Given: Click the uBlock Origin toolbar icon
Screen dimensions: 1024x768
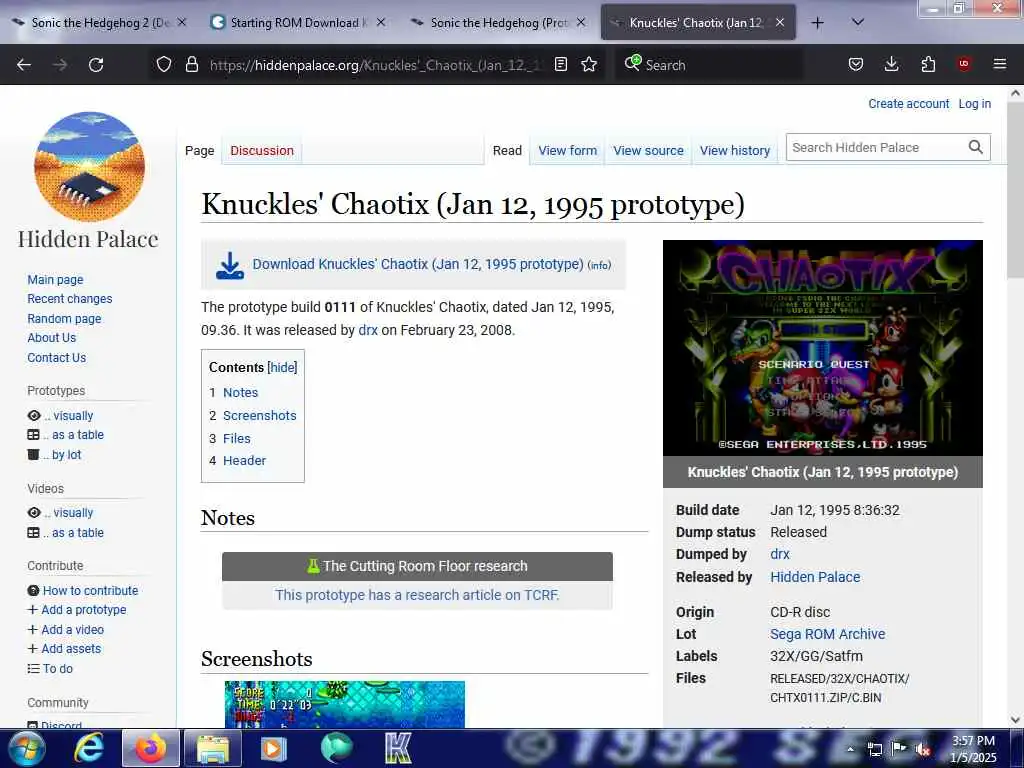Looking at the screenshot, I should (964, 63).
